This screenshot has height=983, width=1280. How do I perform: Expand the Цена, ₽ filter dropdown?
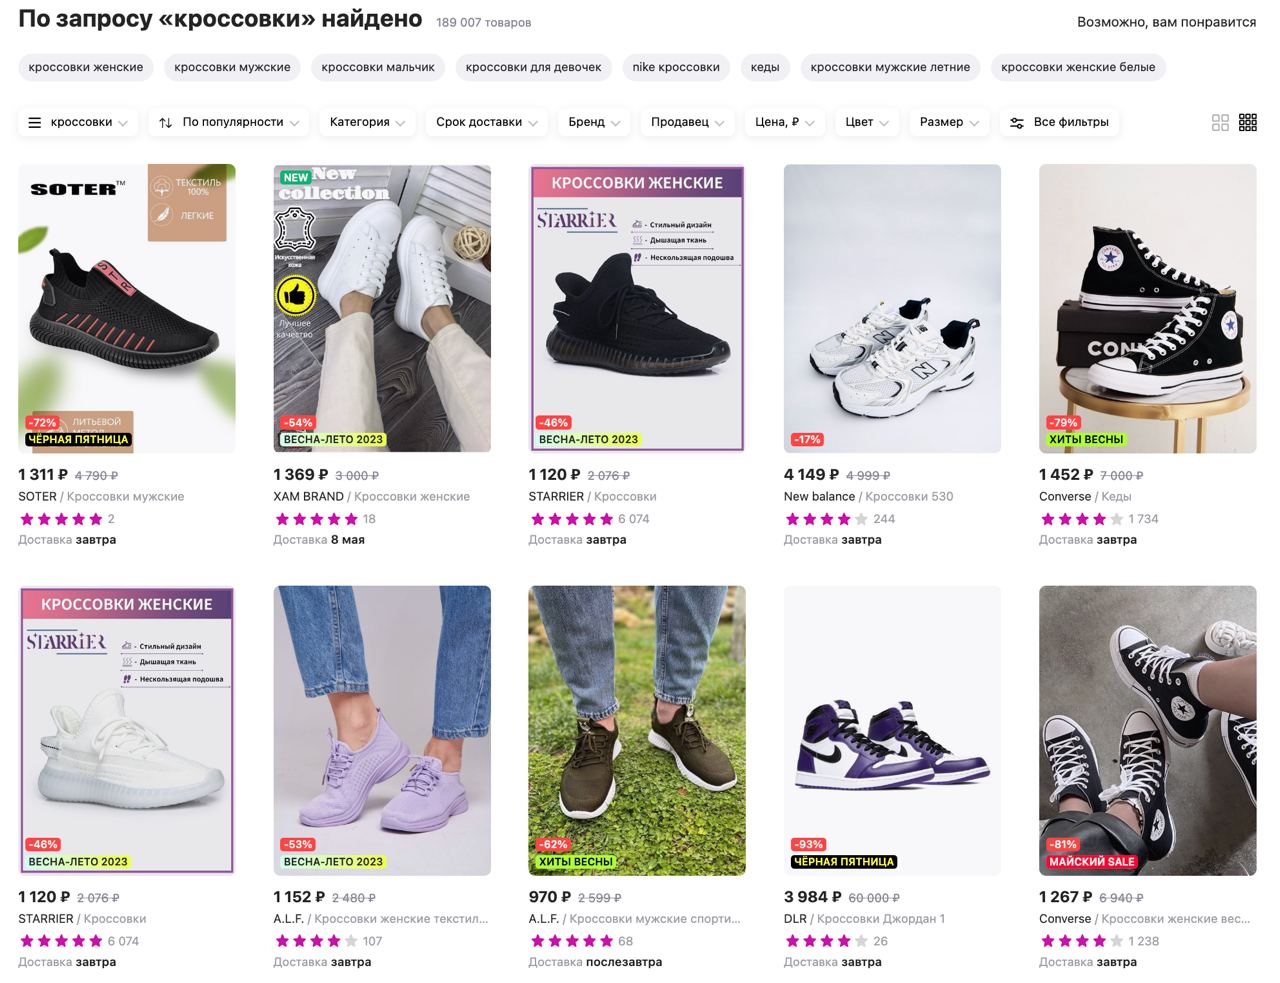(x=784, y=122)
